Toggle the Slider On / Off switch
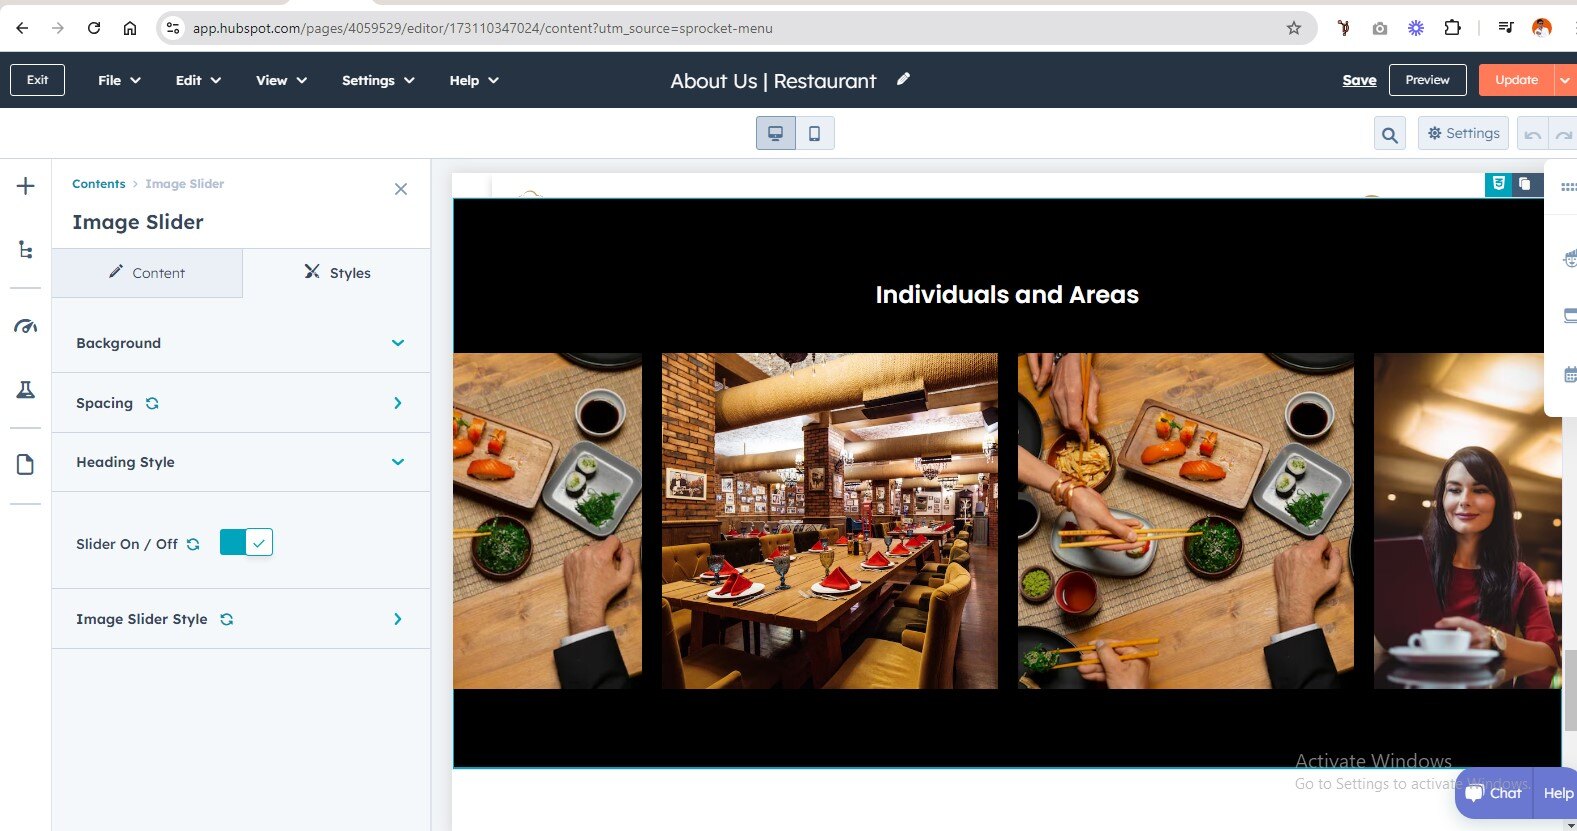 (x=246, y=543)
